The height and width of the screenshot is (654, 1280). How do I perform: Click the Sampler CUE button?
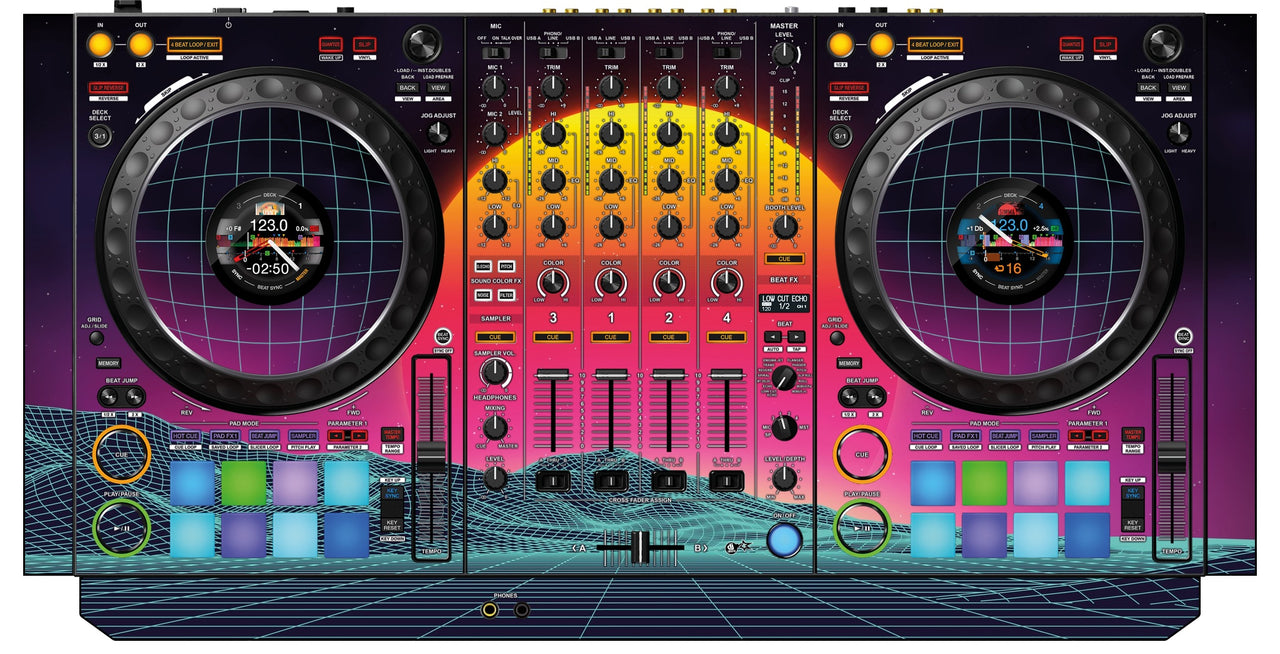tap(495, 338)
